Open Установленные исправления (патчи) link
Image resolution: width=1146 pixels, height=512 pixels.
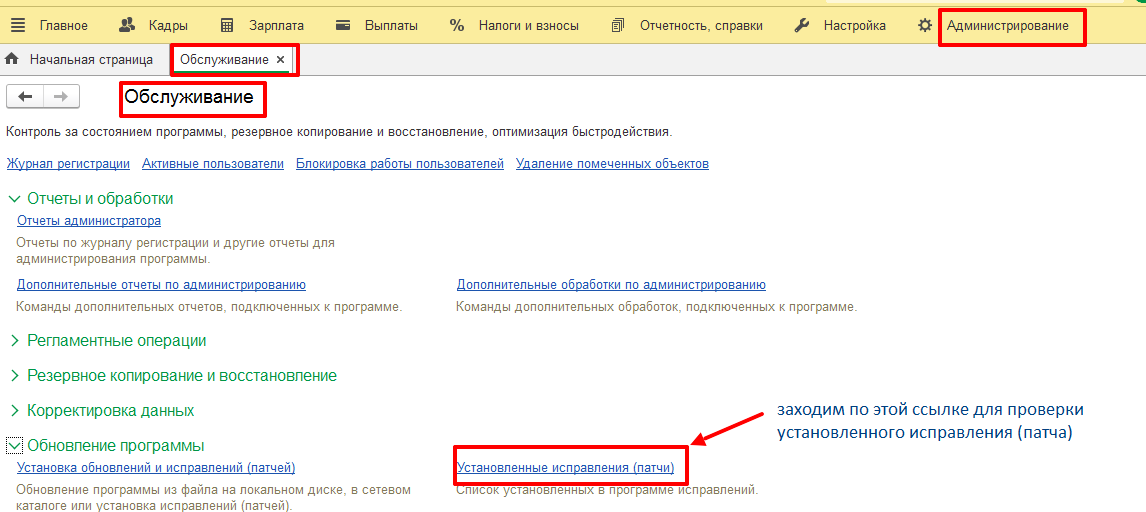point(565,467)
